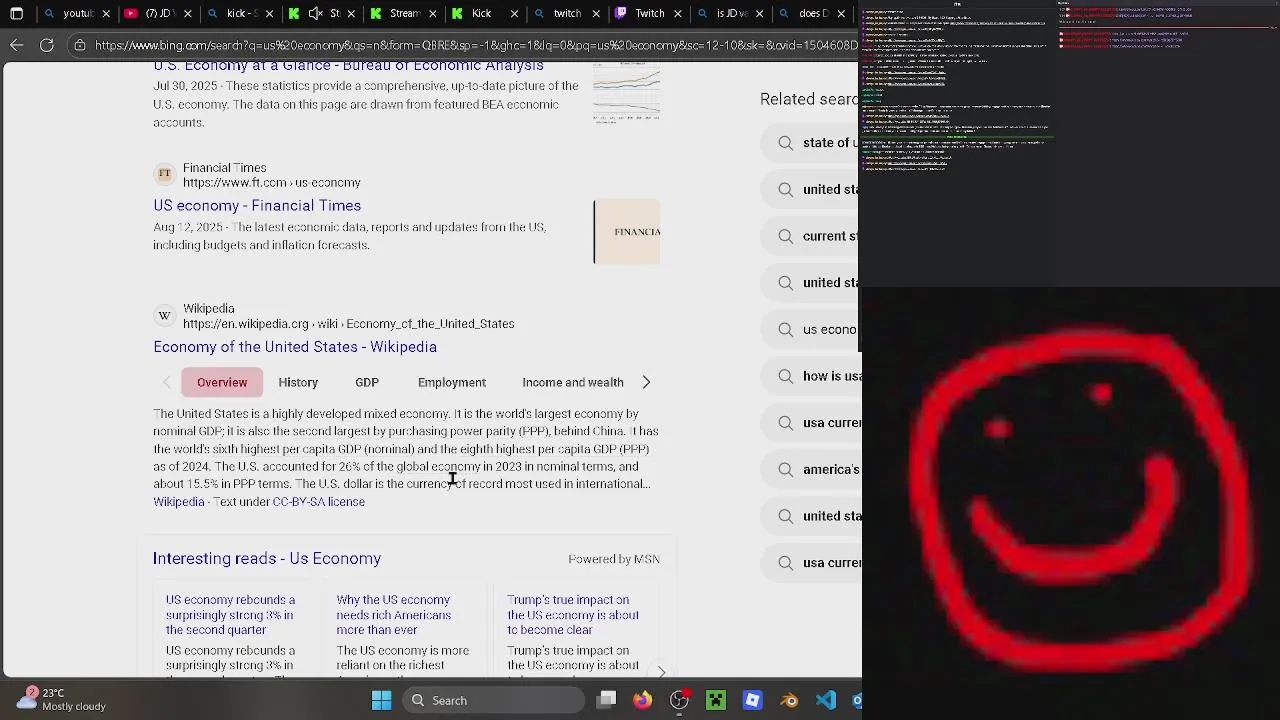
Task: Click magnifier icon beside 'america's'
Action: (x=786, y=469)
